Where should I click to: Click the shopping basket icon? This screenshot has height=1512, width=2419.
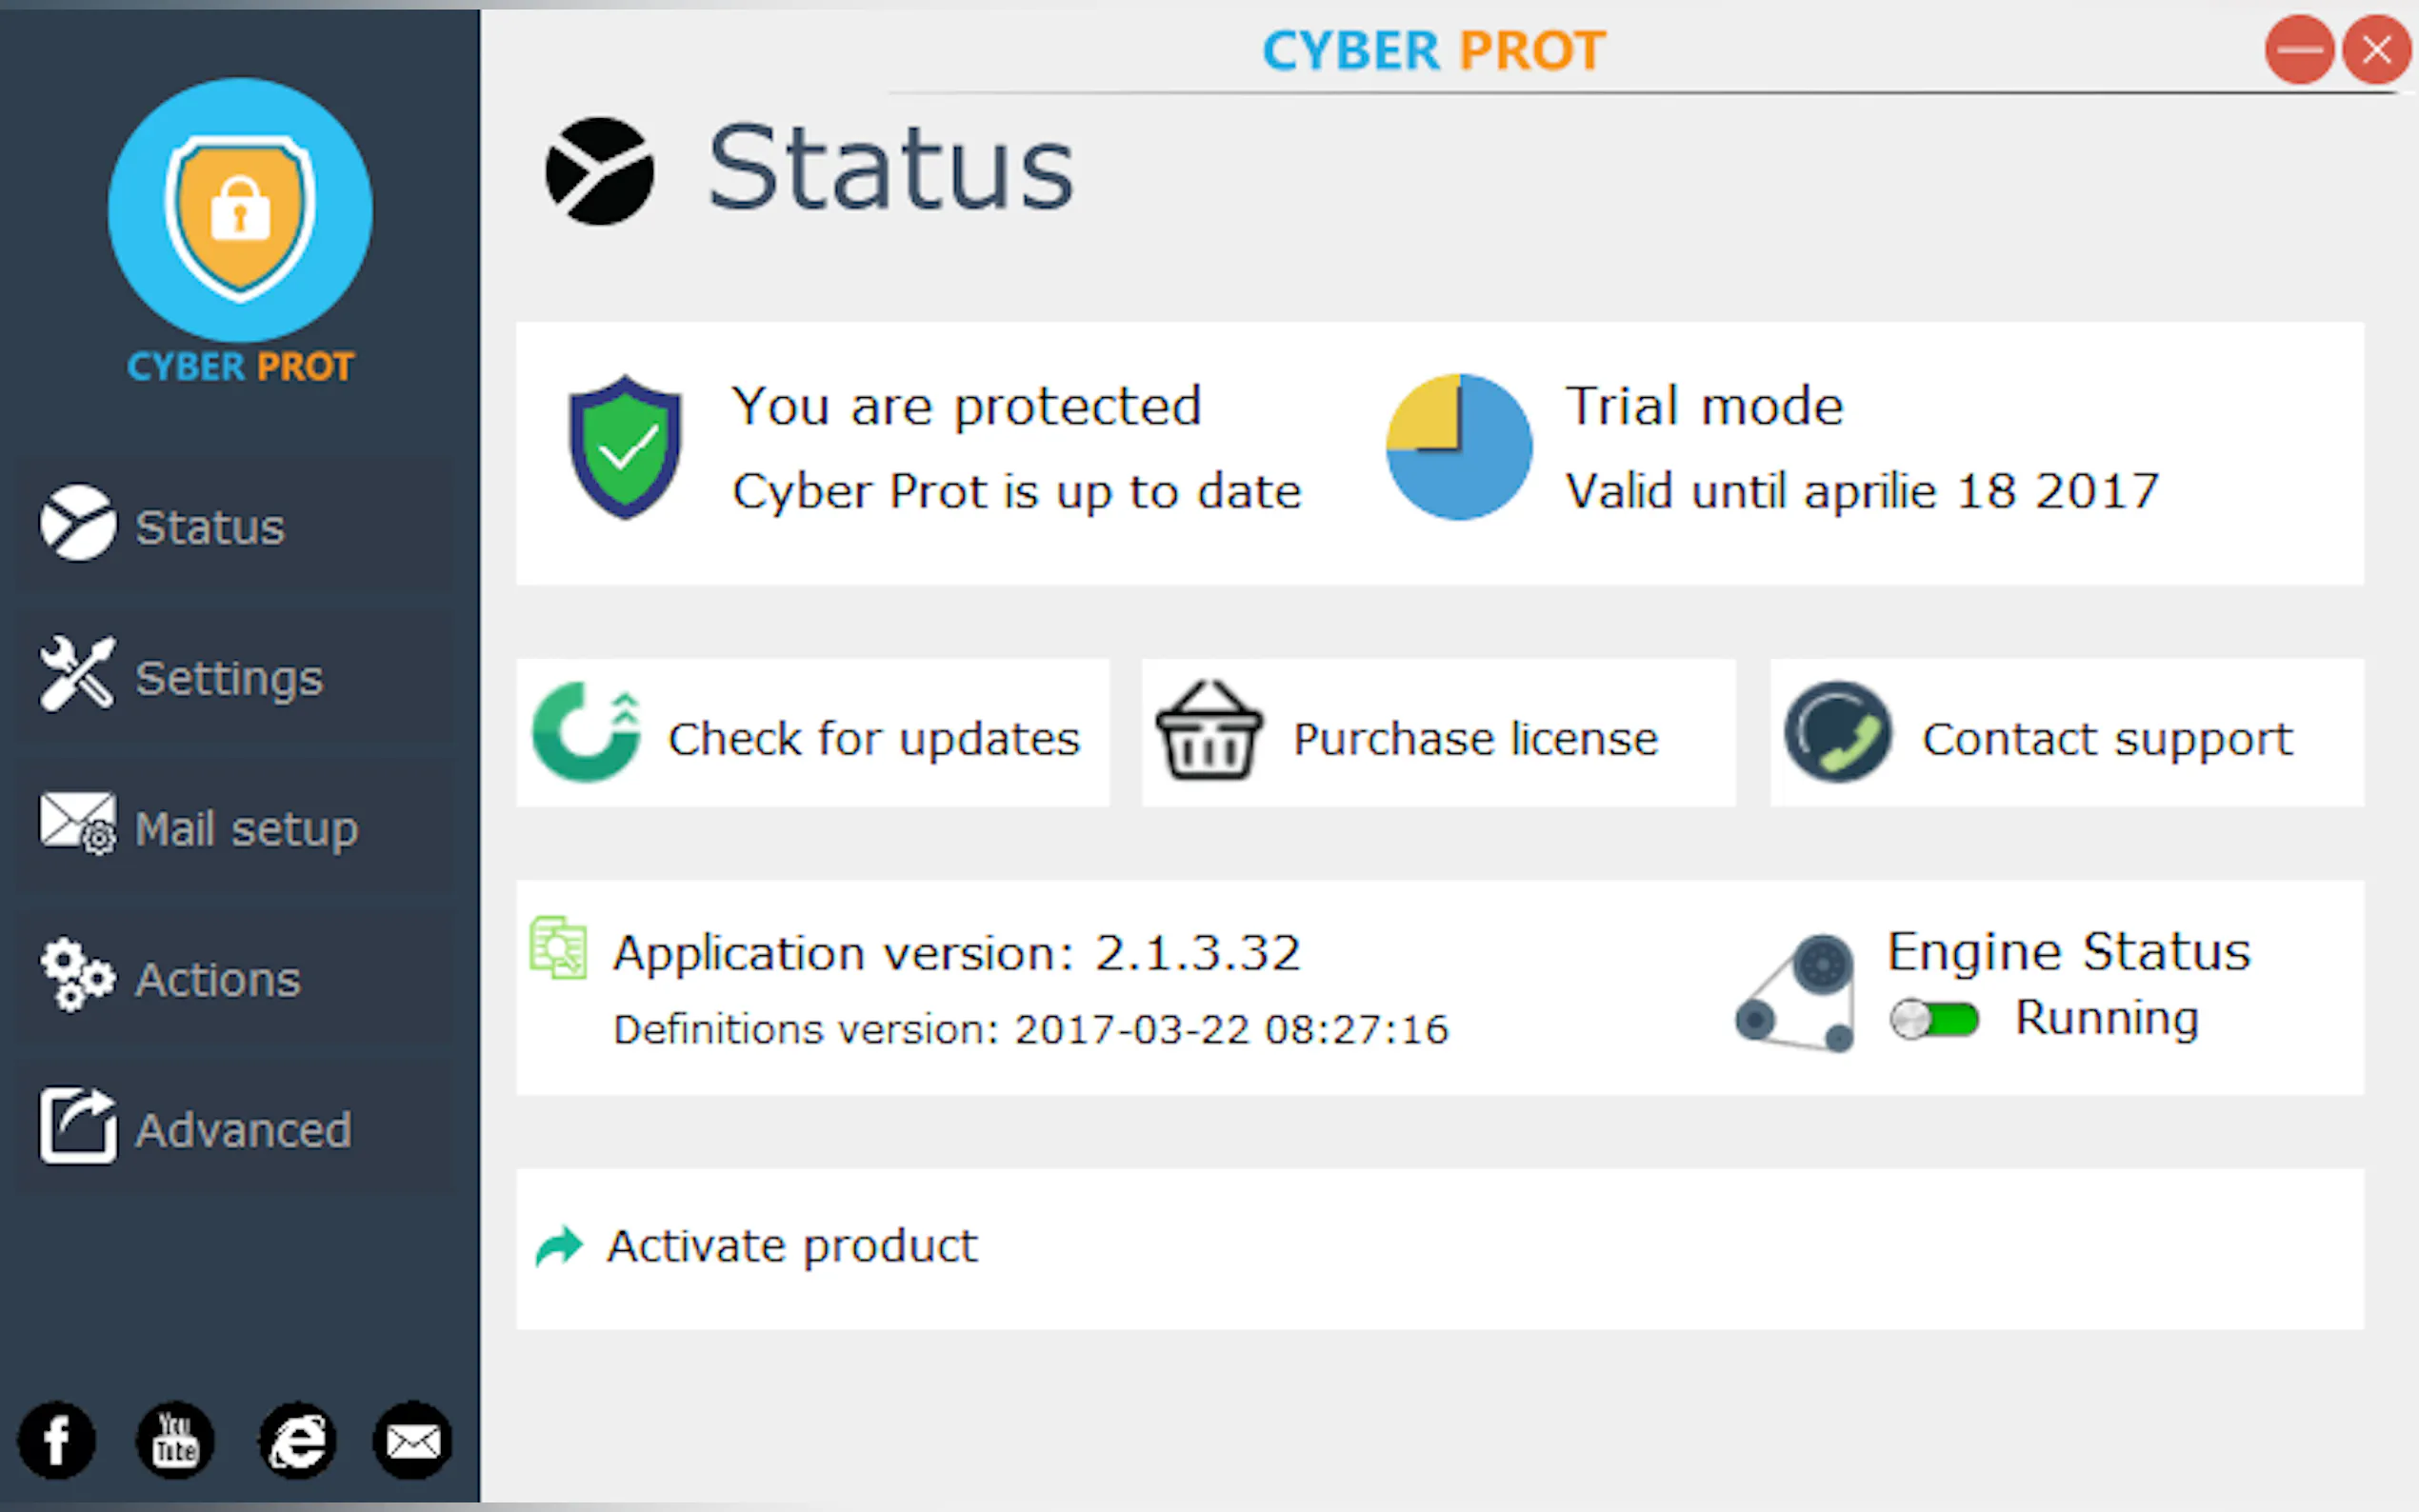[1208, 733]
